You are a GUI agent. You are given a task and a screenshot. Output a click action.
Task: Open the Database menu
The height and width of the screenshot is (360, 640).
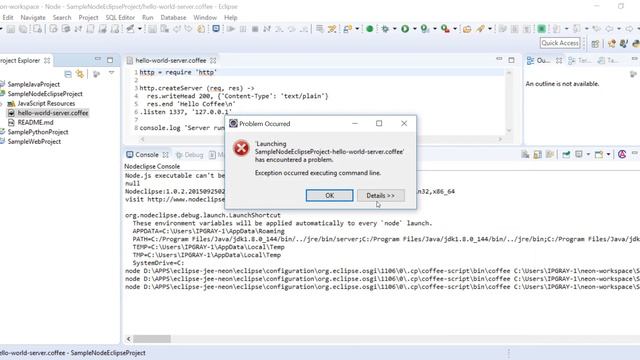click(x=173, y=18)
